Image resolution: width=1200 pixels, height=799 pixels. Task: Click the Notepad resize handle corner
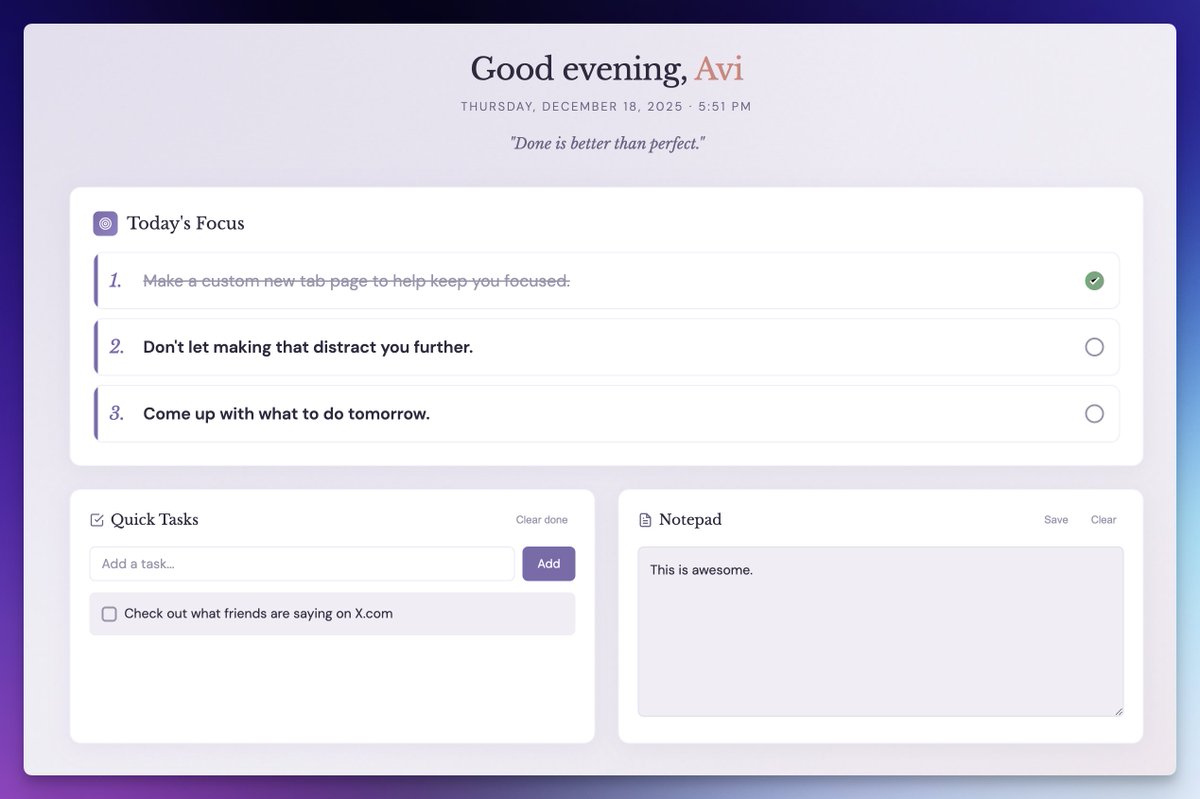point(1118,711)
